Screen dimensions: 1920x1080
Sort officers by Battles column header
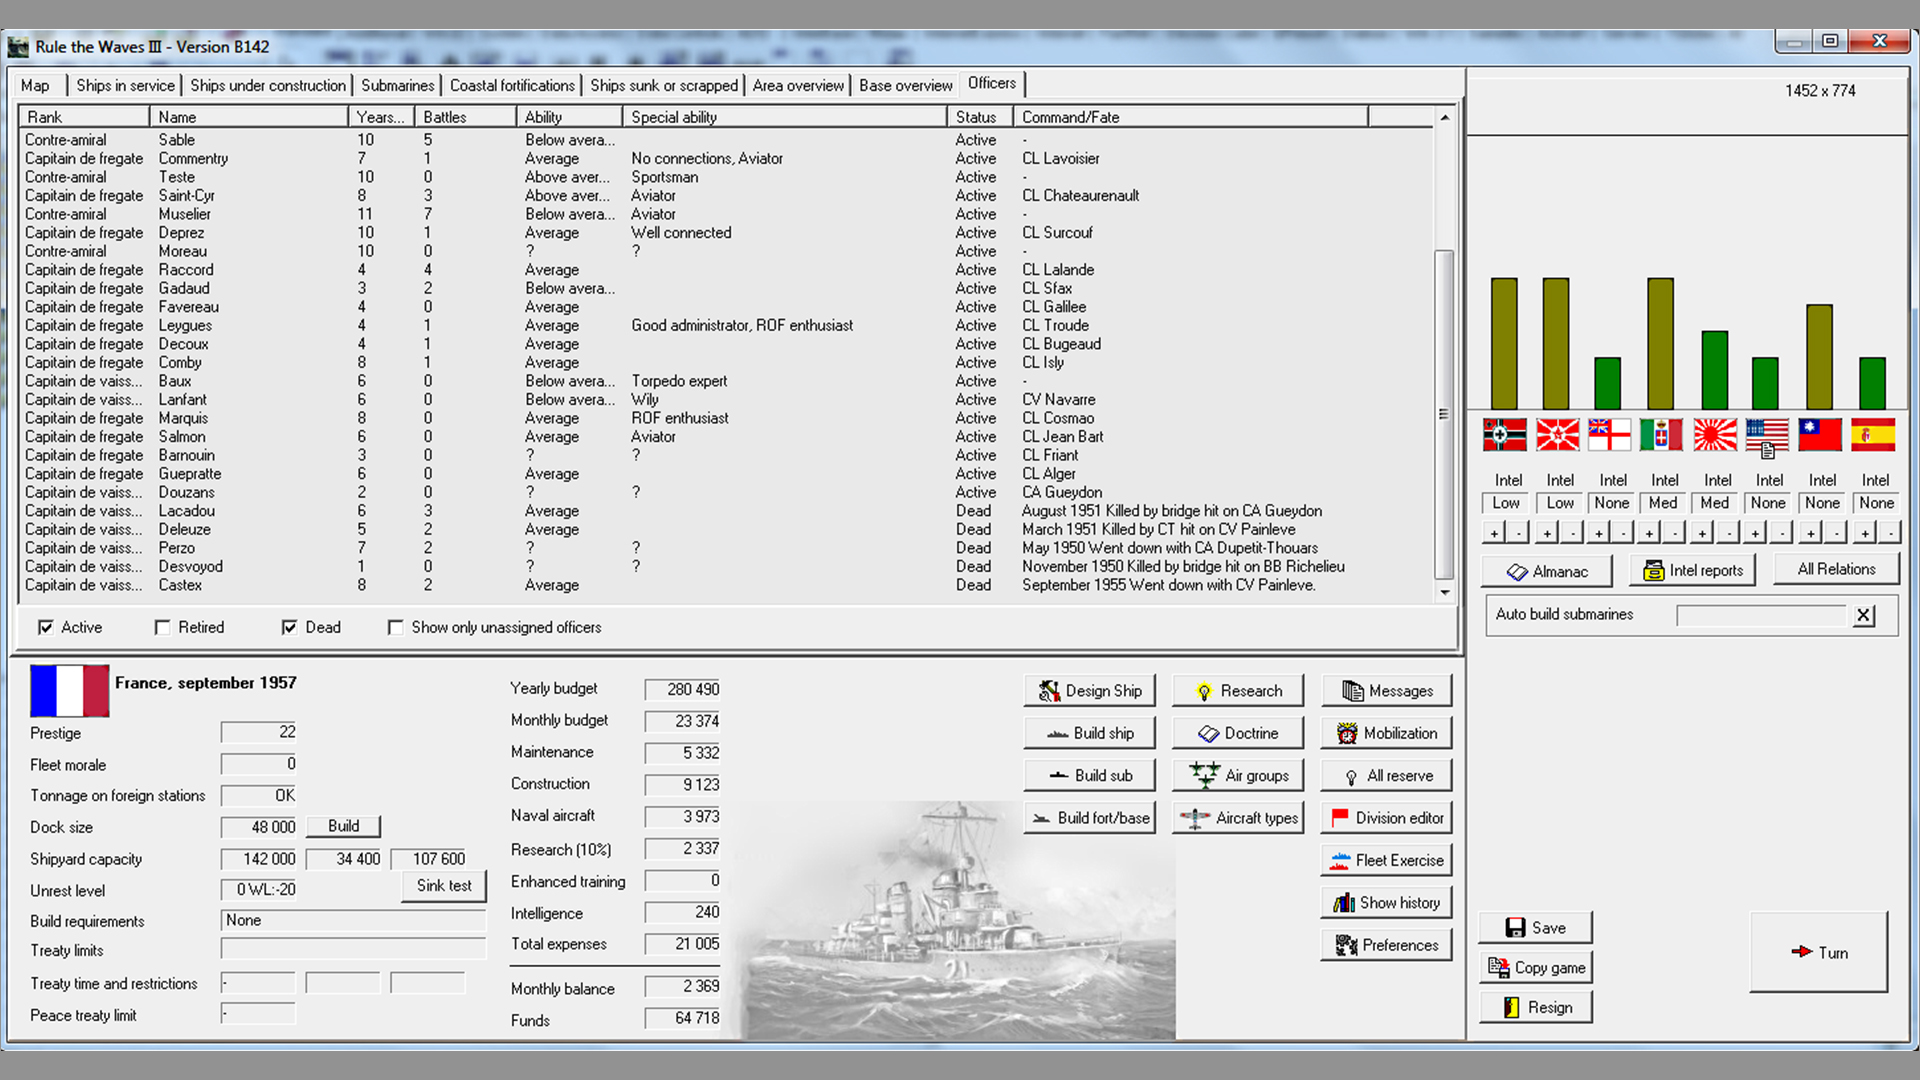coord(465,117)
